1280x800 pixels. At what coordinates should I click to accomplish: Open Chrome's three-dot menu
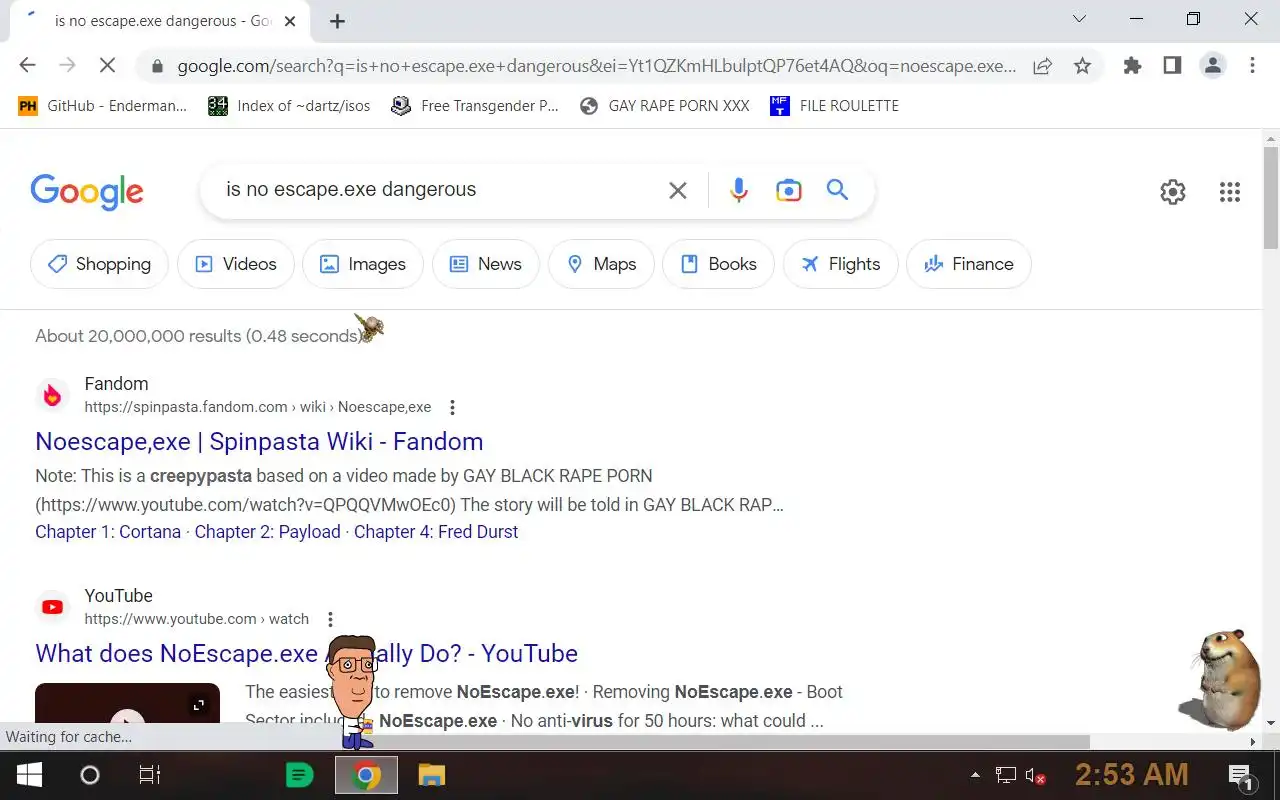click(x=1252, y=66)
